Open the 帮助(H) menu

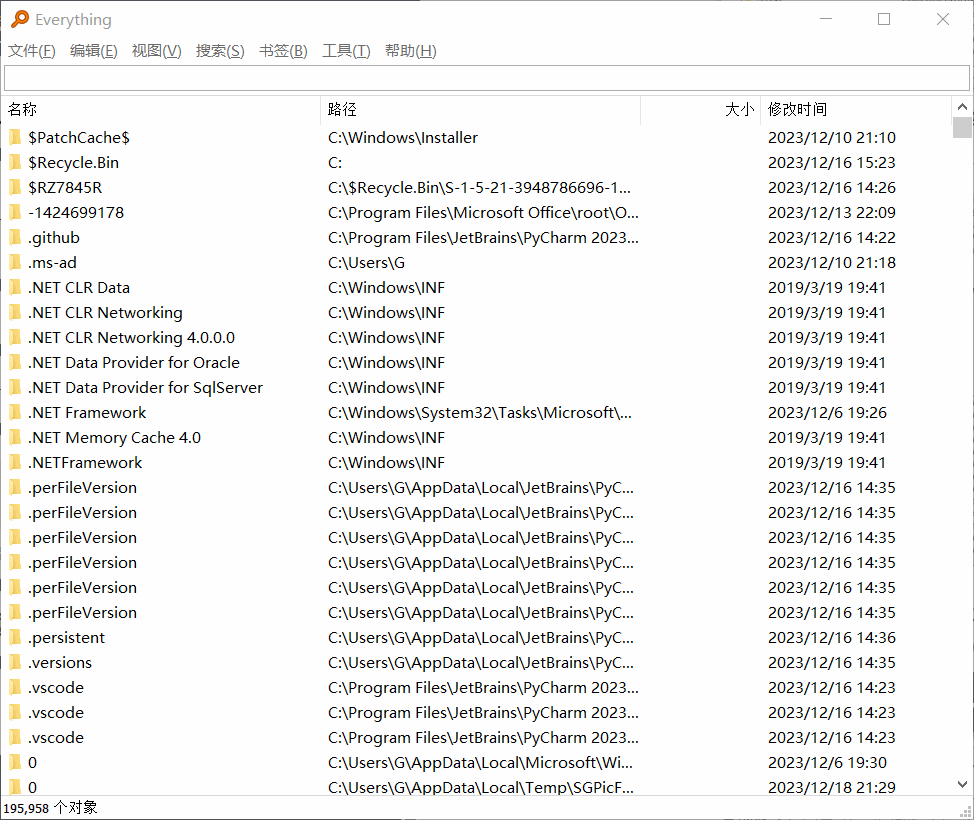pos(411,51)
